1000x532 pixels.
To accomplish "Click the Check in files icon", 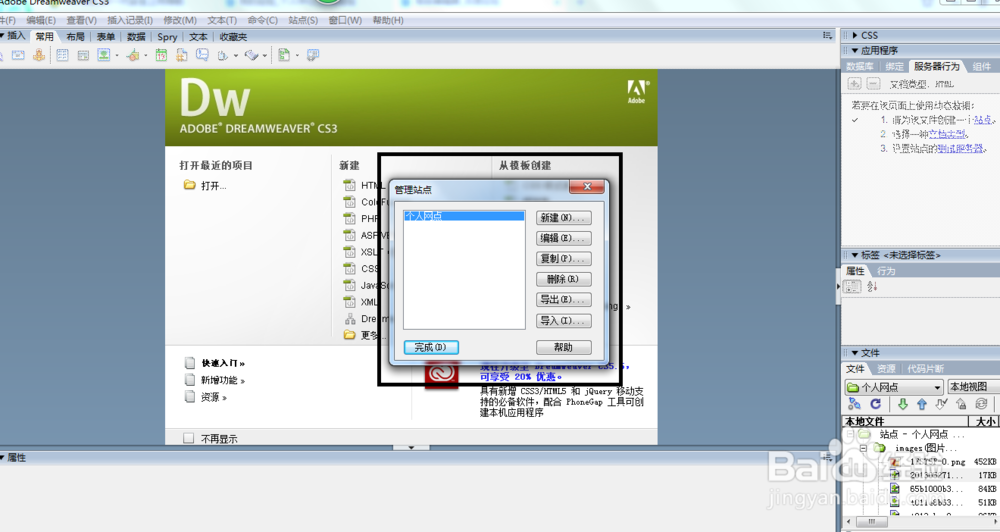I will pos(961,404).
